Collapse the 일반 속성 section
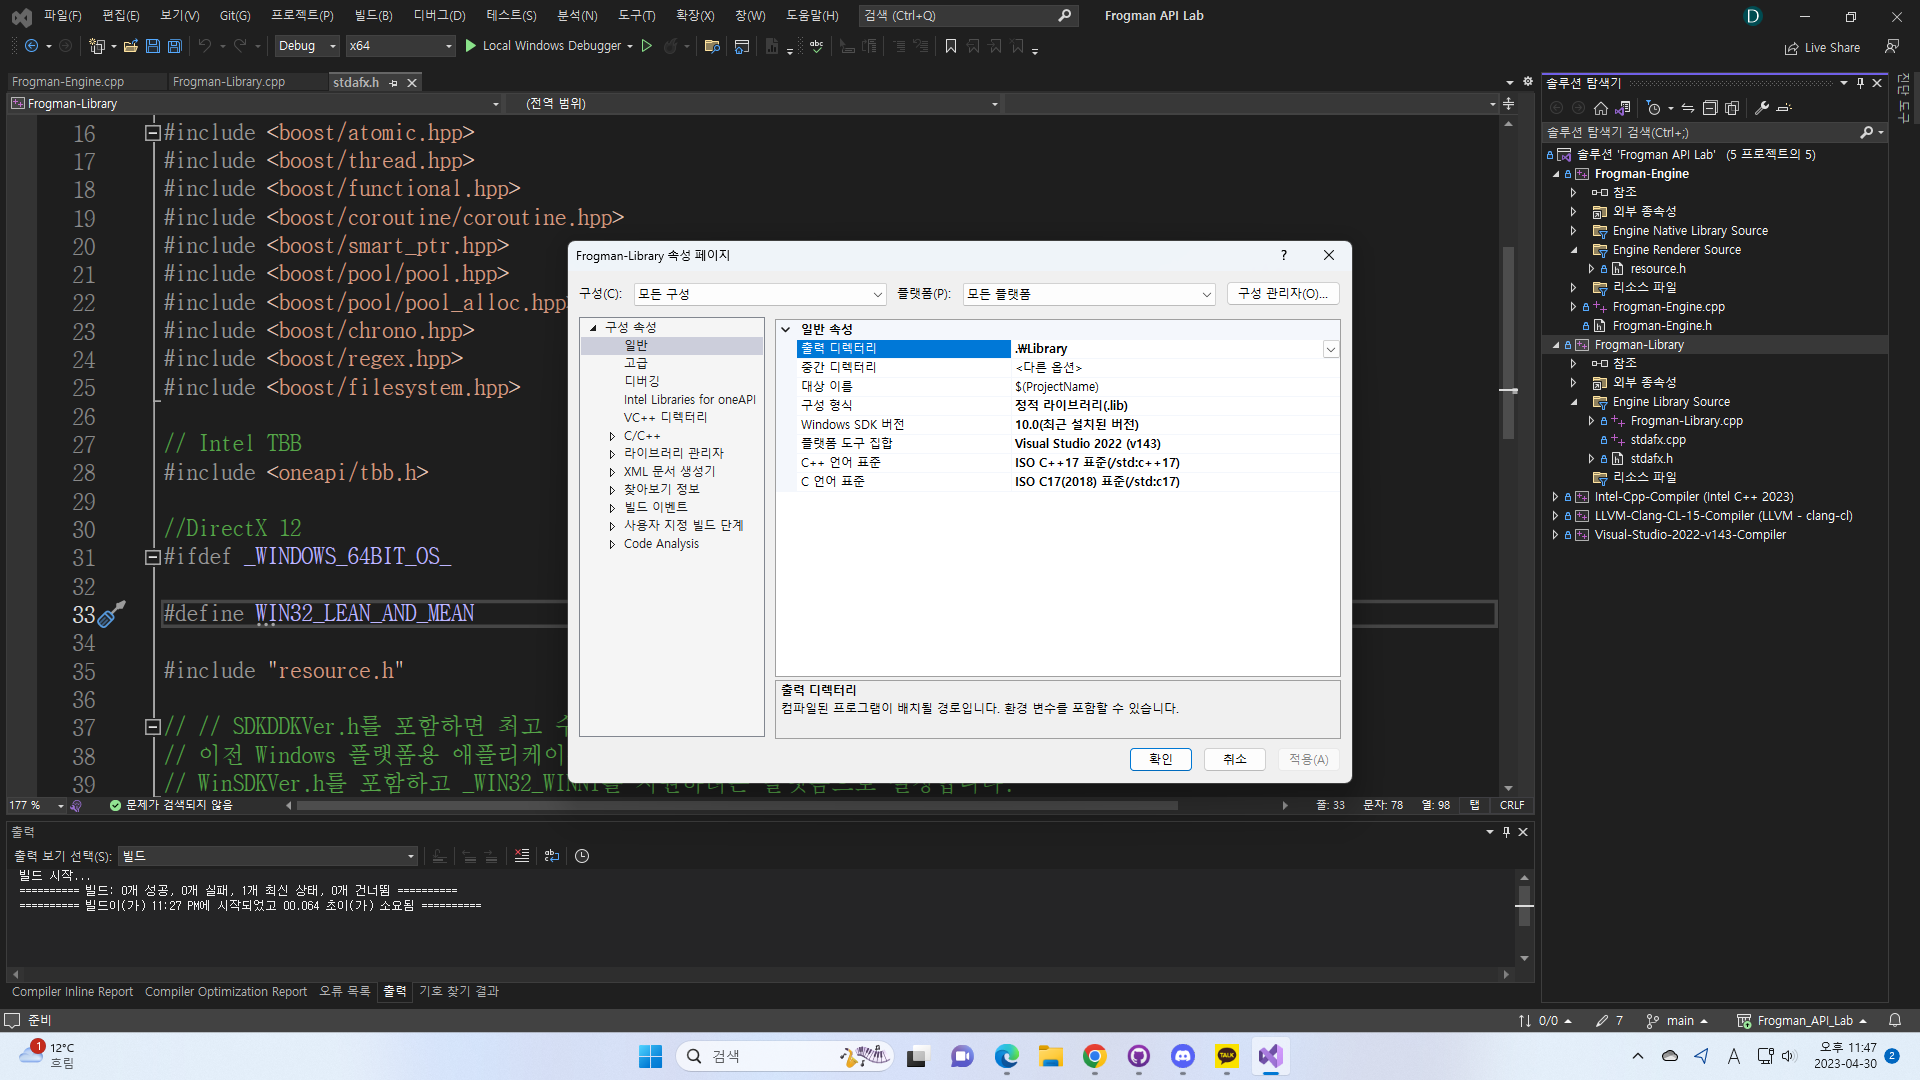Screen dimensions: 1920x1080 (786, 329)
